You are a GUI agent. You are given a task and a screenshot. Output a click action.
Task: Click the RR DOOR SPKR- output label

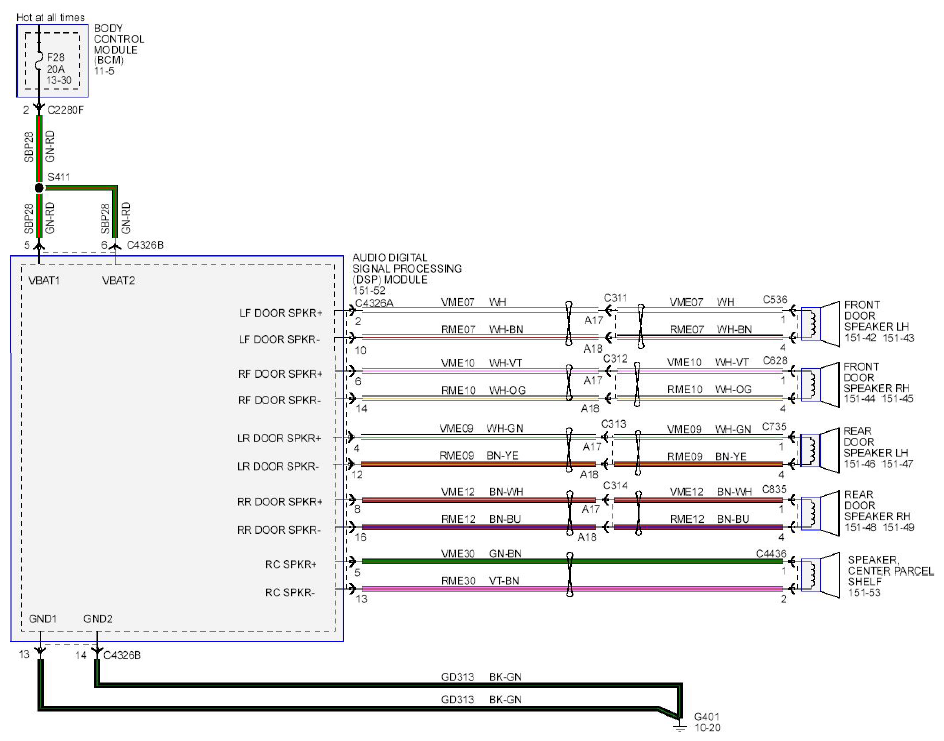pyautogui.click(x=279, y=530)
